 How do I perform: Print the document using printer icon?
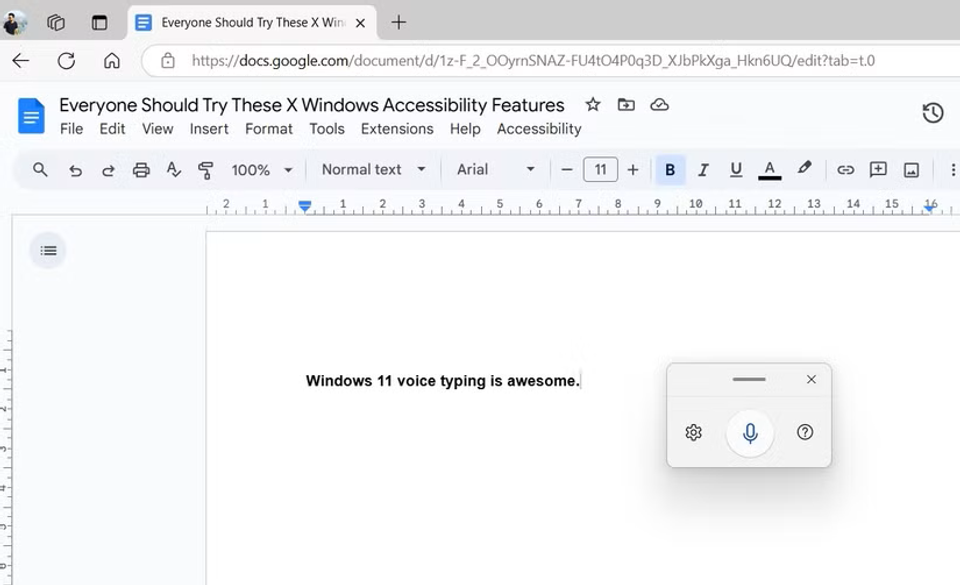[141, 170]
